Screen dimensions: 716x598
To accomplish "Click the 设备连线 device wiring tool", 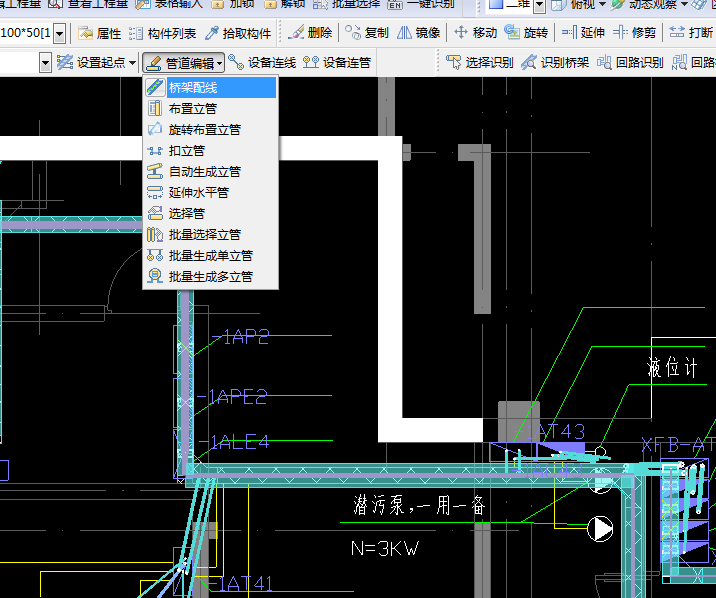I will click(x=262, y=63).
